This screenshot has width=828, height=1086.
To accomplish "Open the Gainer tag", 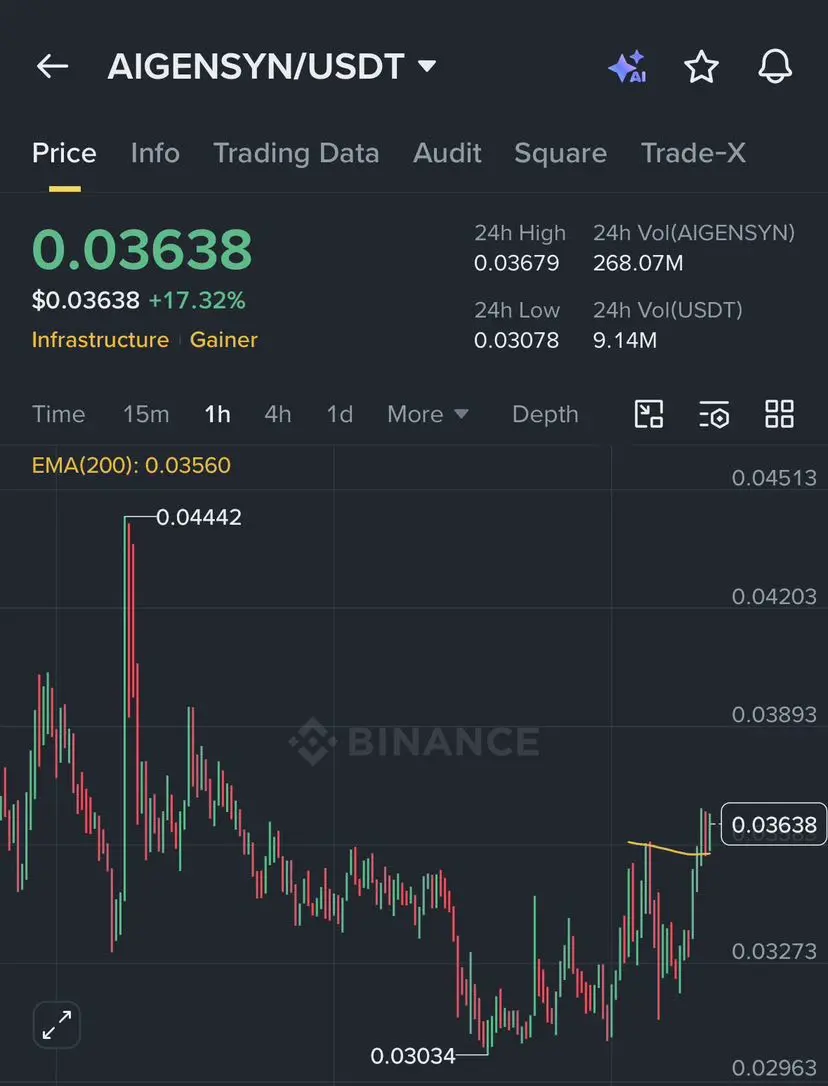I will [x=224, y=339].
